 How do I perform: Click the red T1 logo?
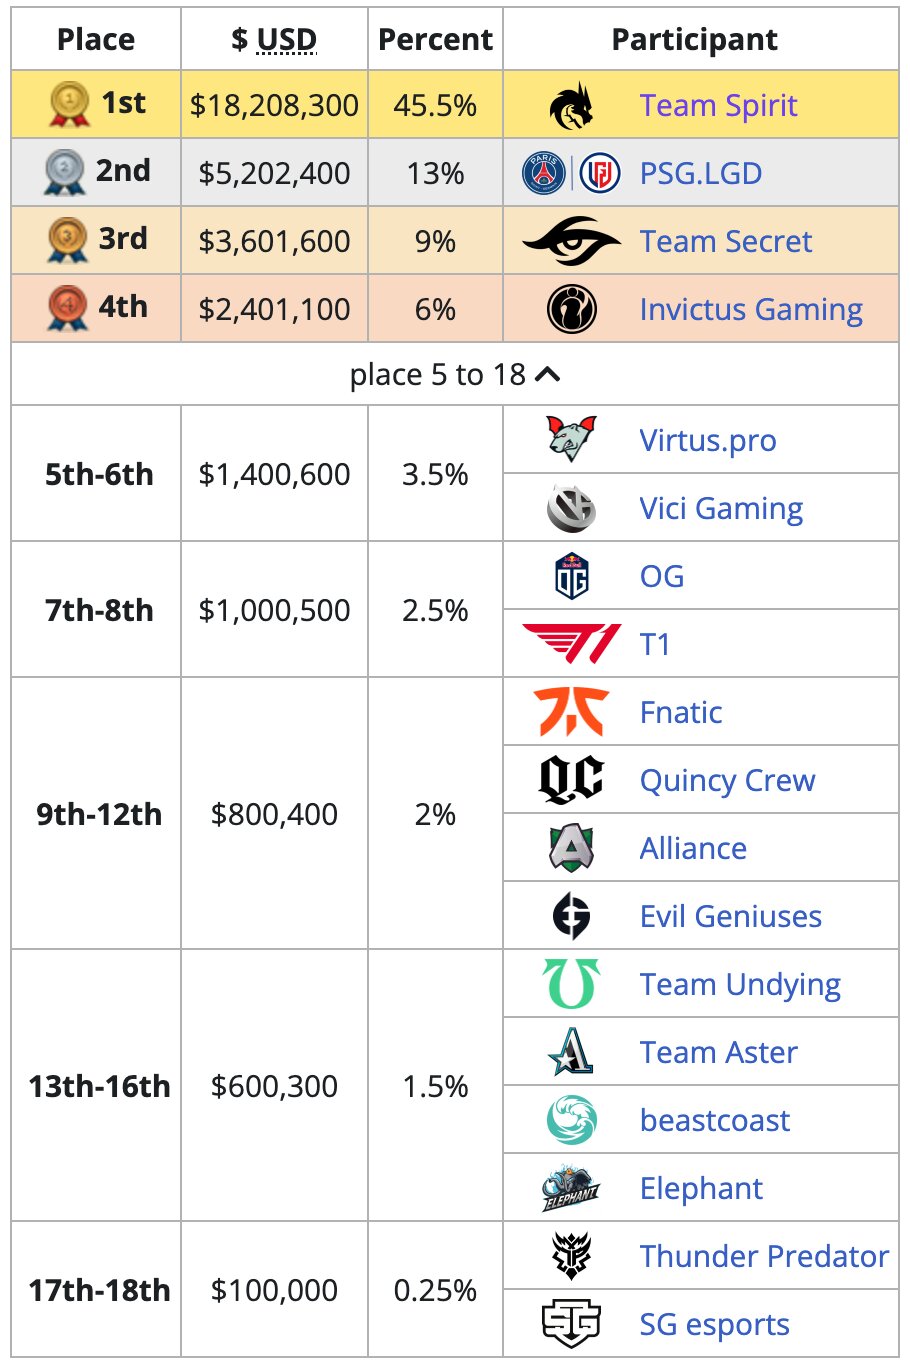(571, 643)
